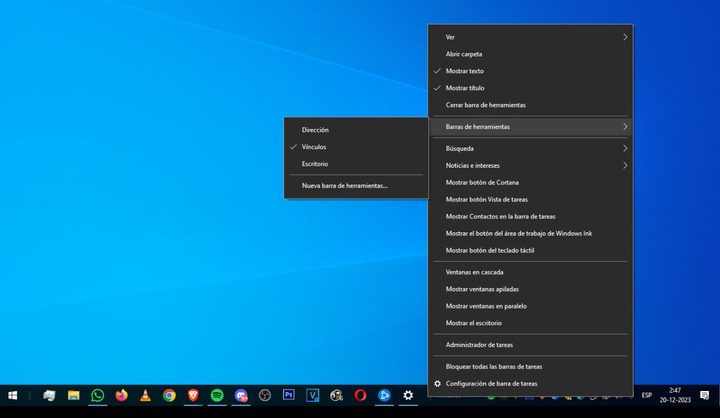Image resolution: width=720 pixels, height=418 pixels.
Task: Uncheck Vínculos in the toolbars submenu
Action: [x=314, y=146]
